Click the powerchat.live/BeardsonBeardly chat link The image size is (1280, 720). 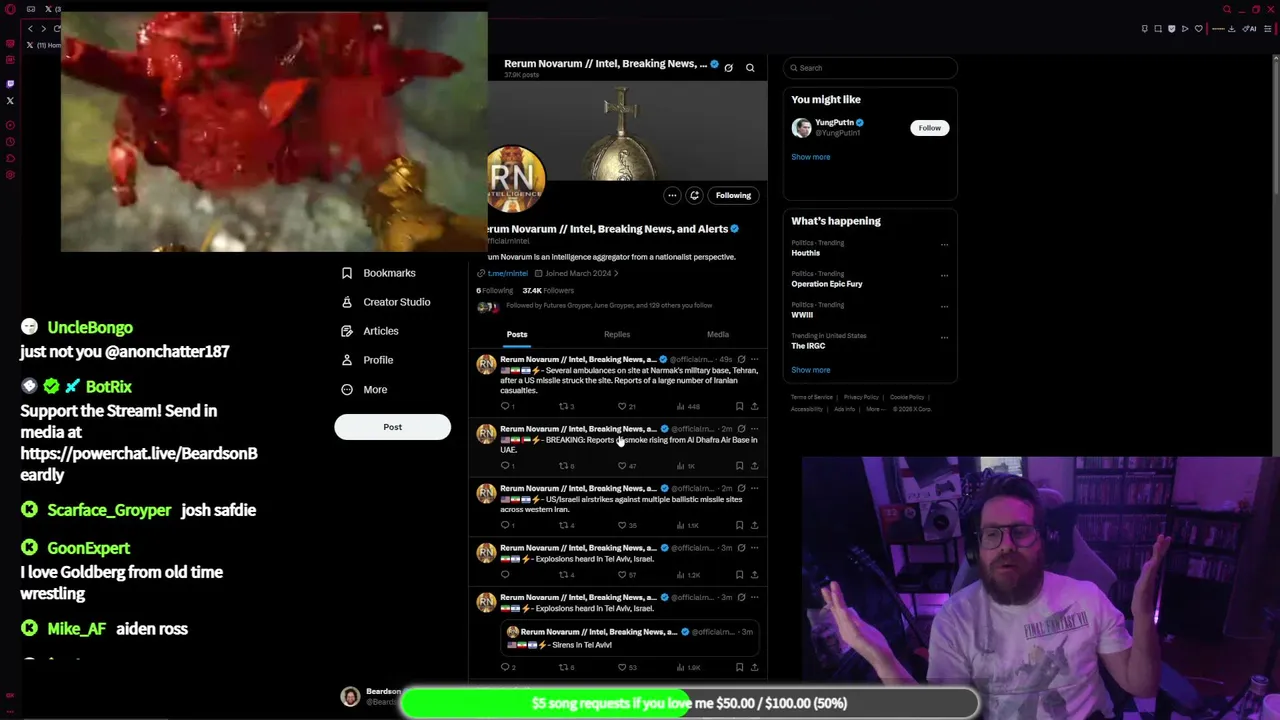(x=139, y=464)
